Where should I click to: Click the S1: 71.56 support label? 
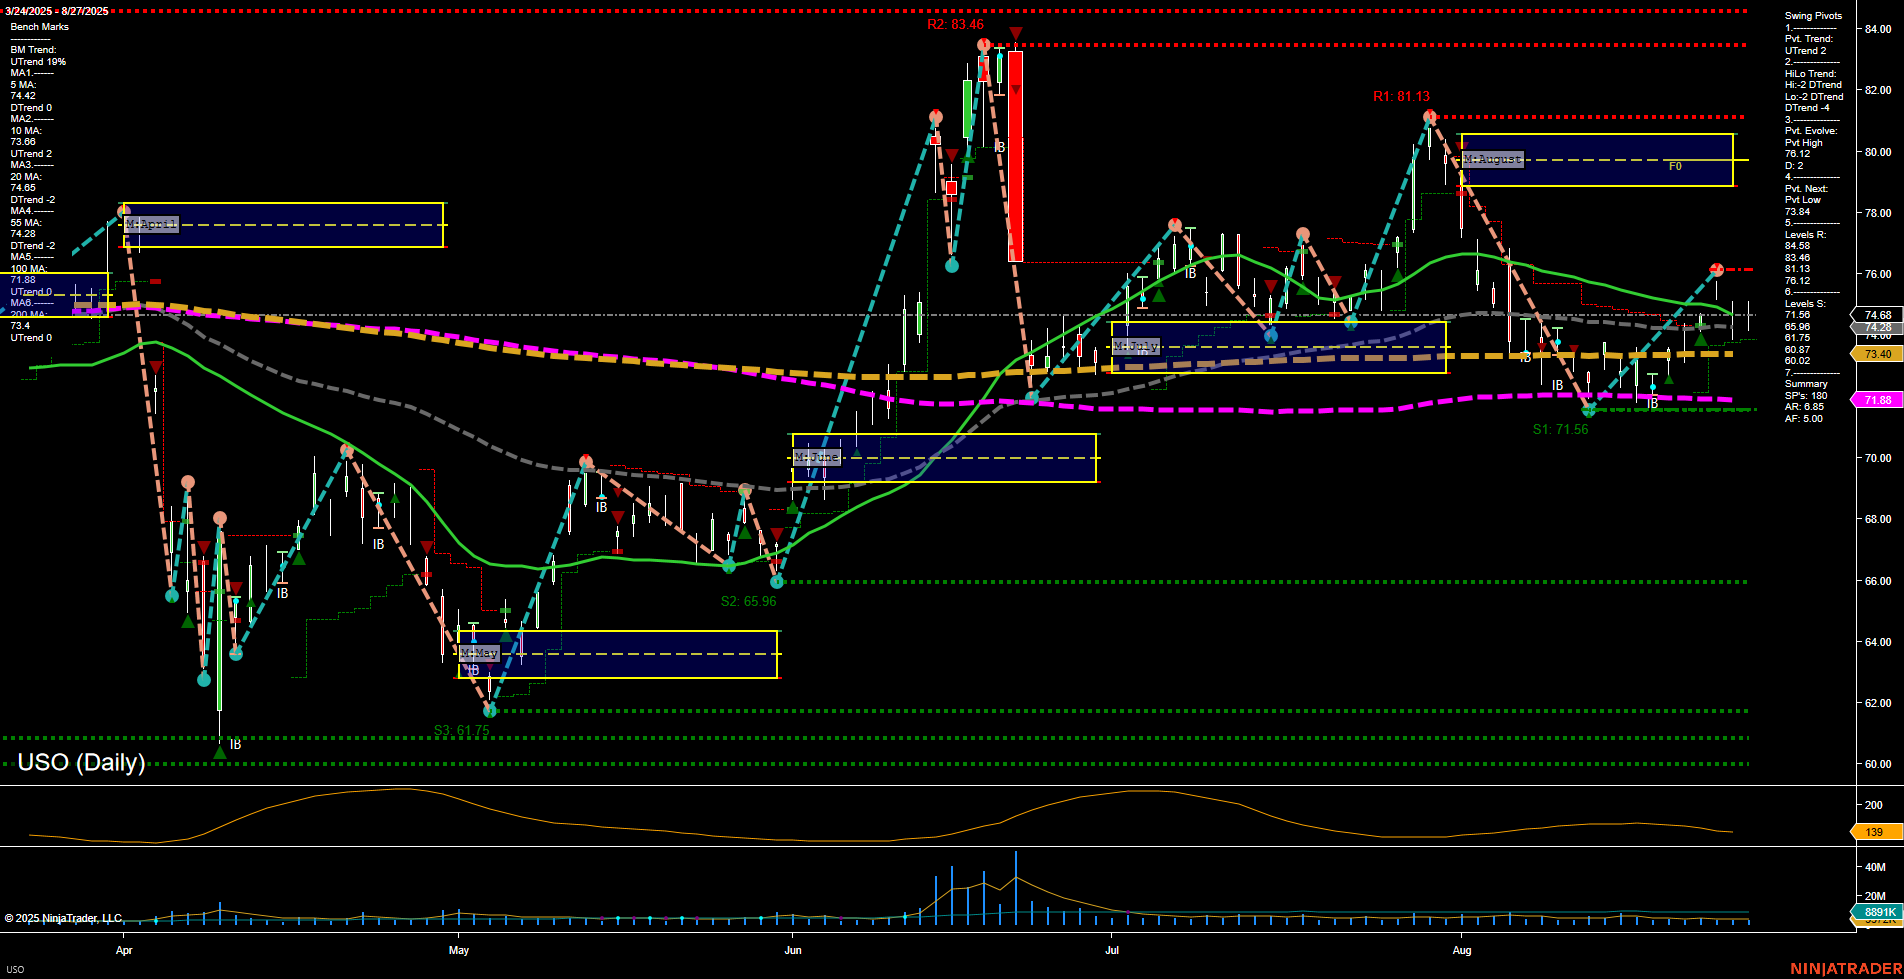(x=1560, y=429)
